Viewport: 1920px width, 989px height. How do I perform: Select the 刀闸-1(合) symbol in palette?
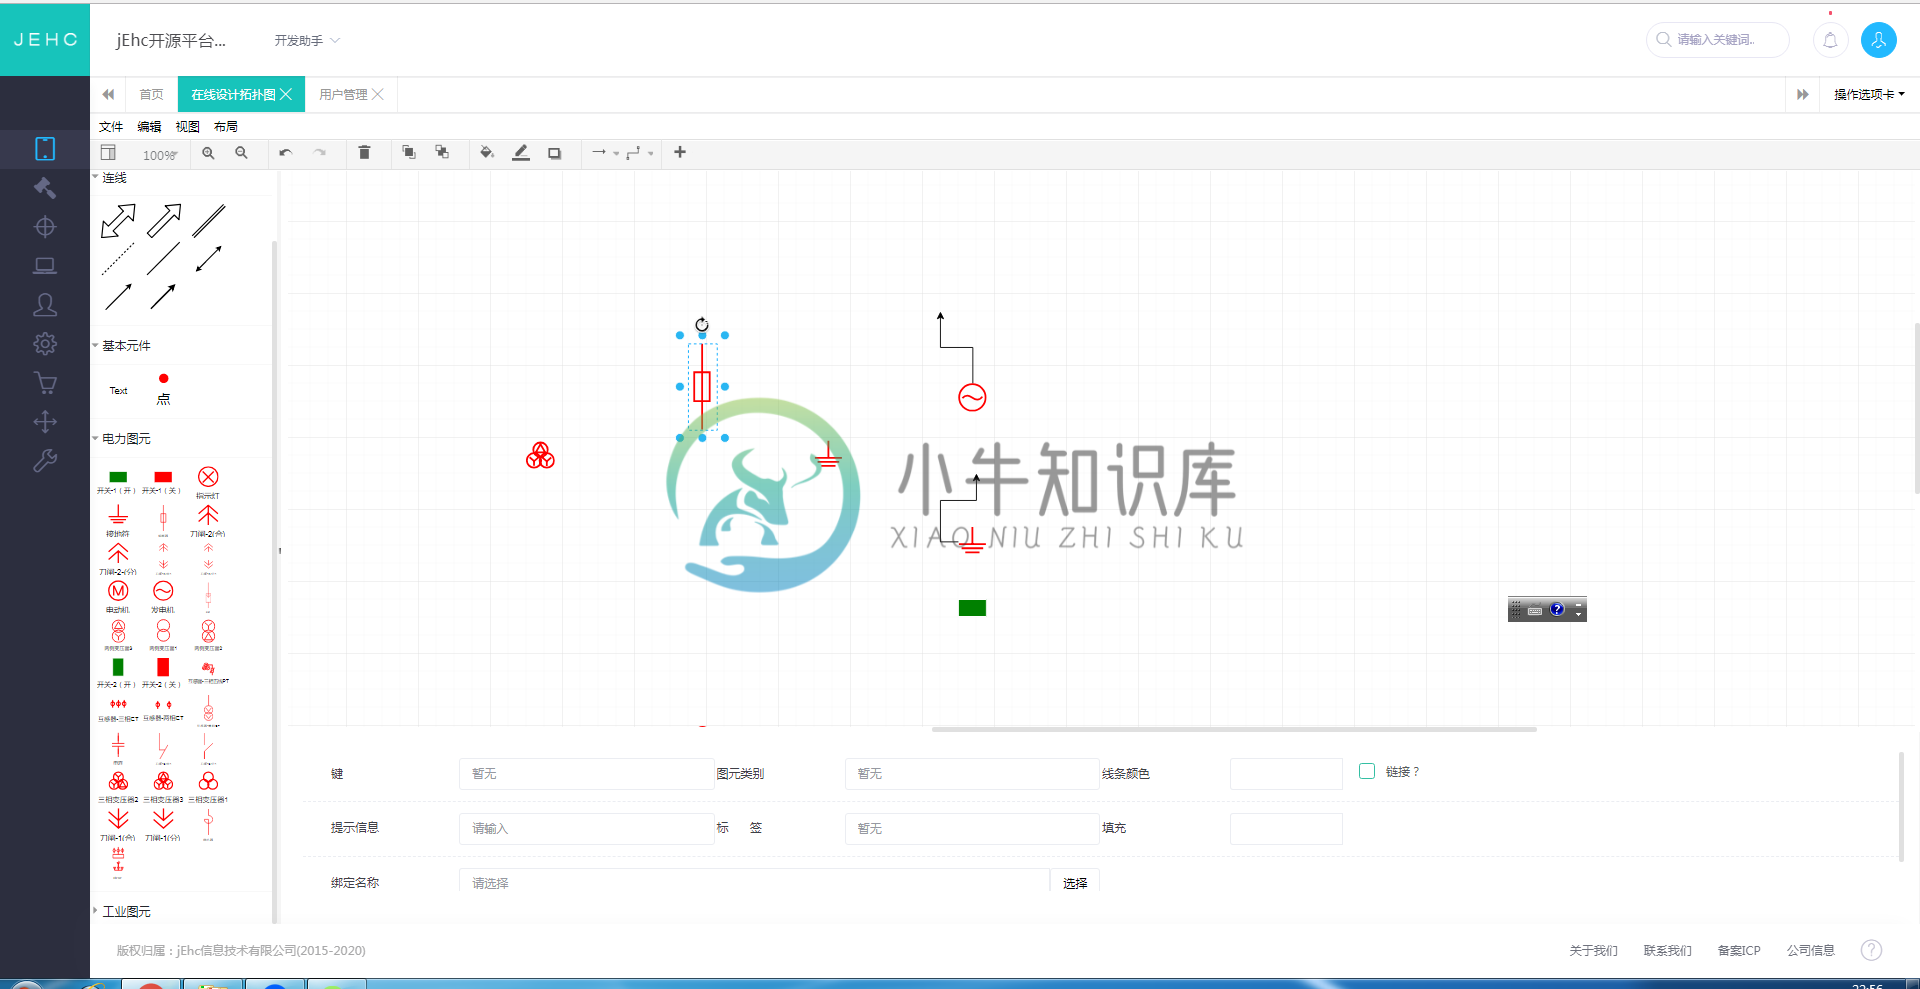point(118,824)
